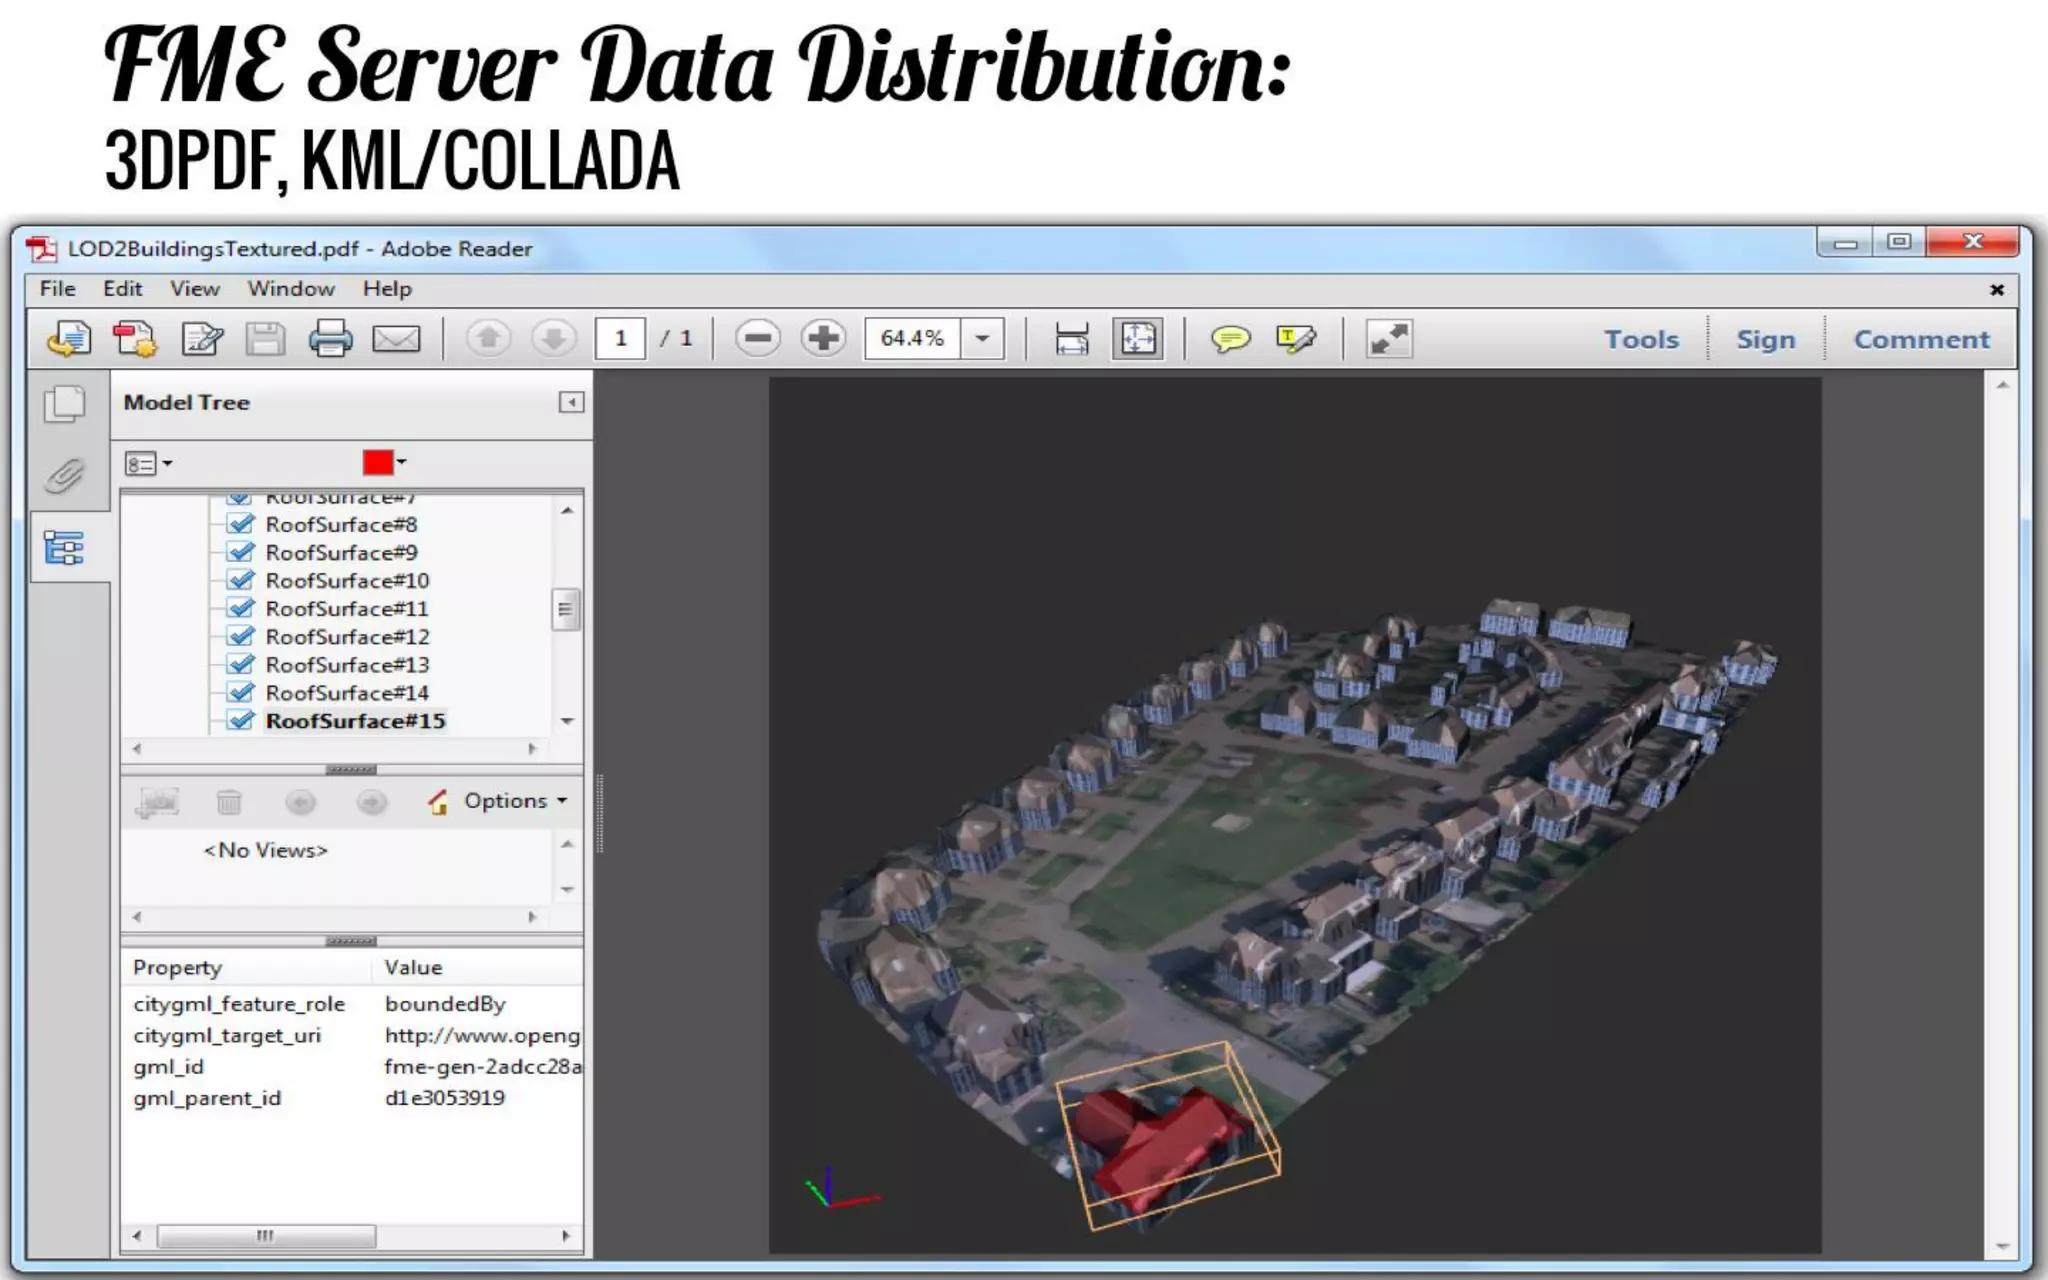Click the citygml_feature_role property row

pos(352,1004)
